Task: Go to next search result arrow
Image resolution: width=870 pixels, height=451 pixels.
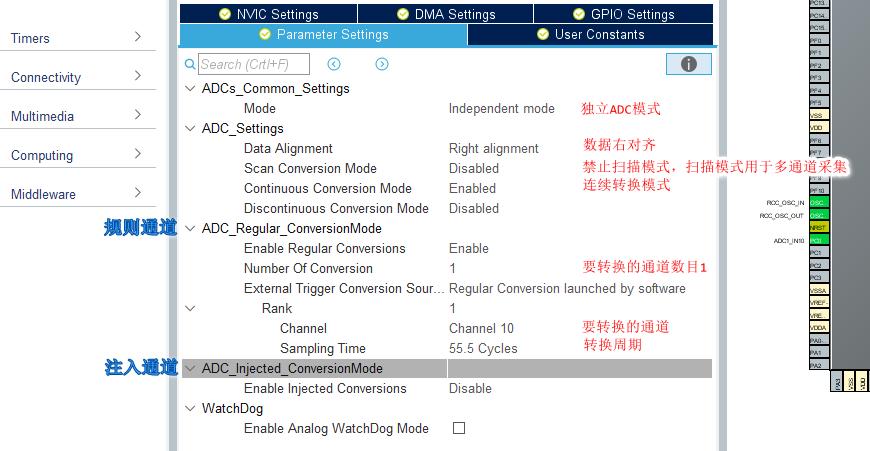Action: point(382,64)
